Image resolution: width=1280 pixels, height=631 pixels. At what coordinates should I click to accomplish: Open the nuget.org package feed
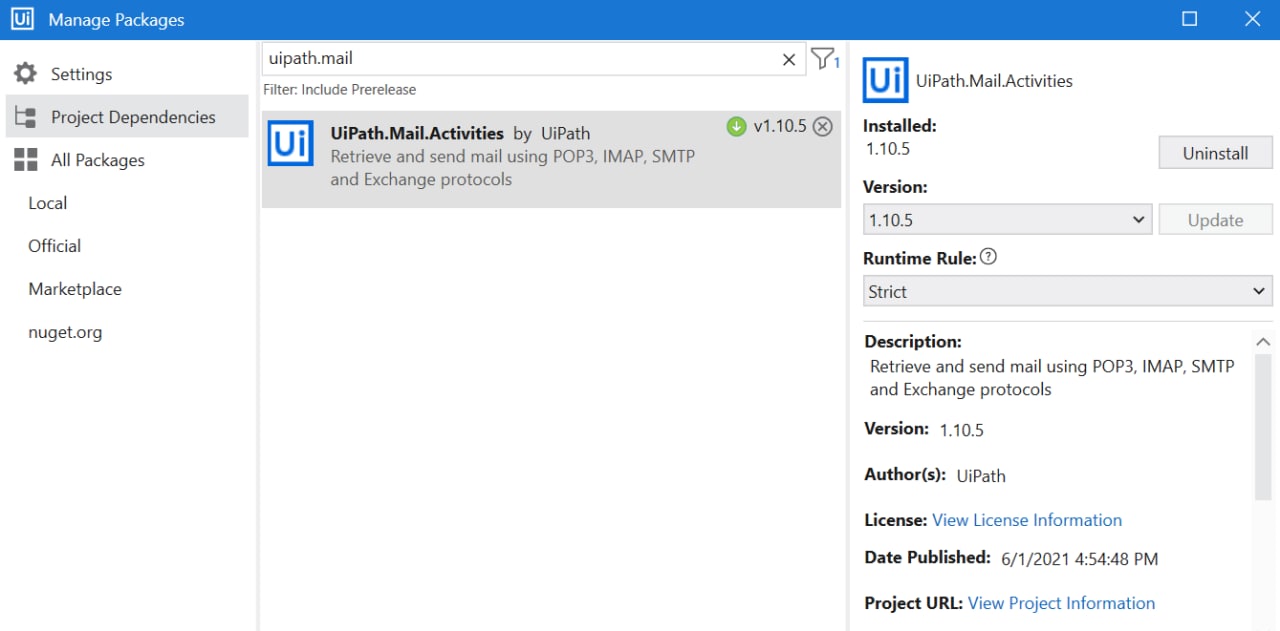pos(65,332)
